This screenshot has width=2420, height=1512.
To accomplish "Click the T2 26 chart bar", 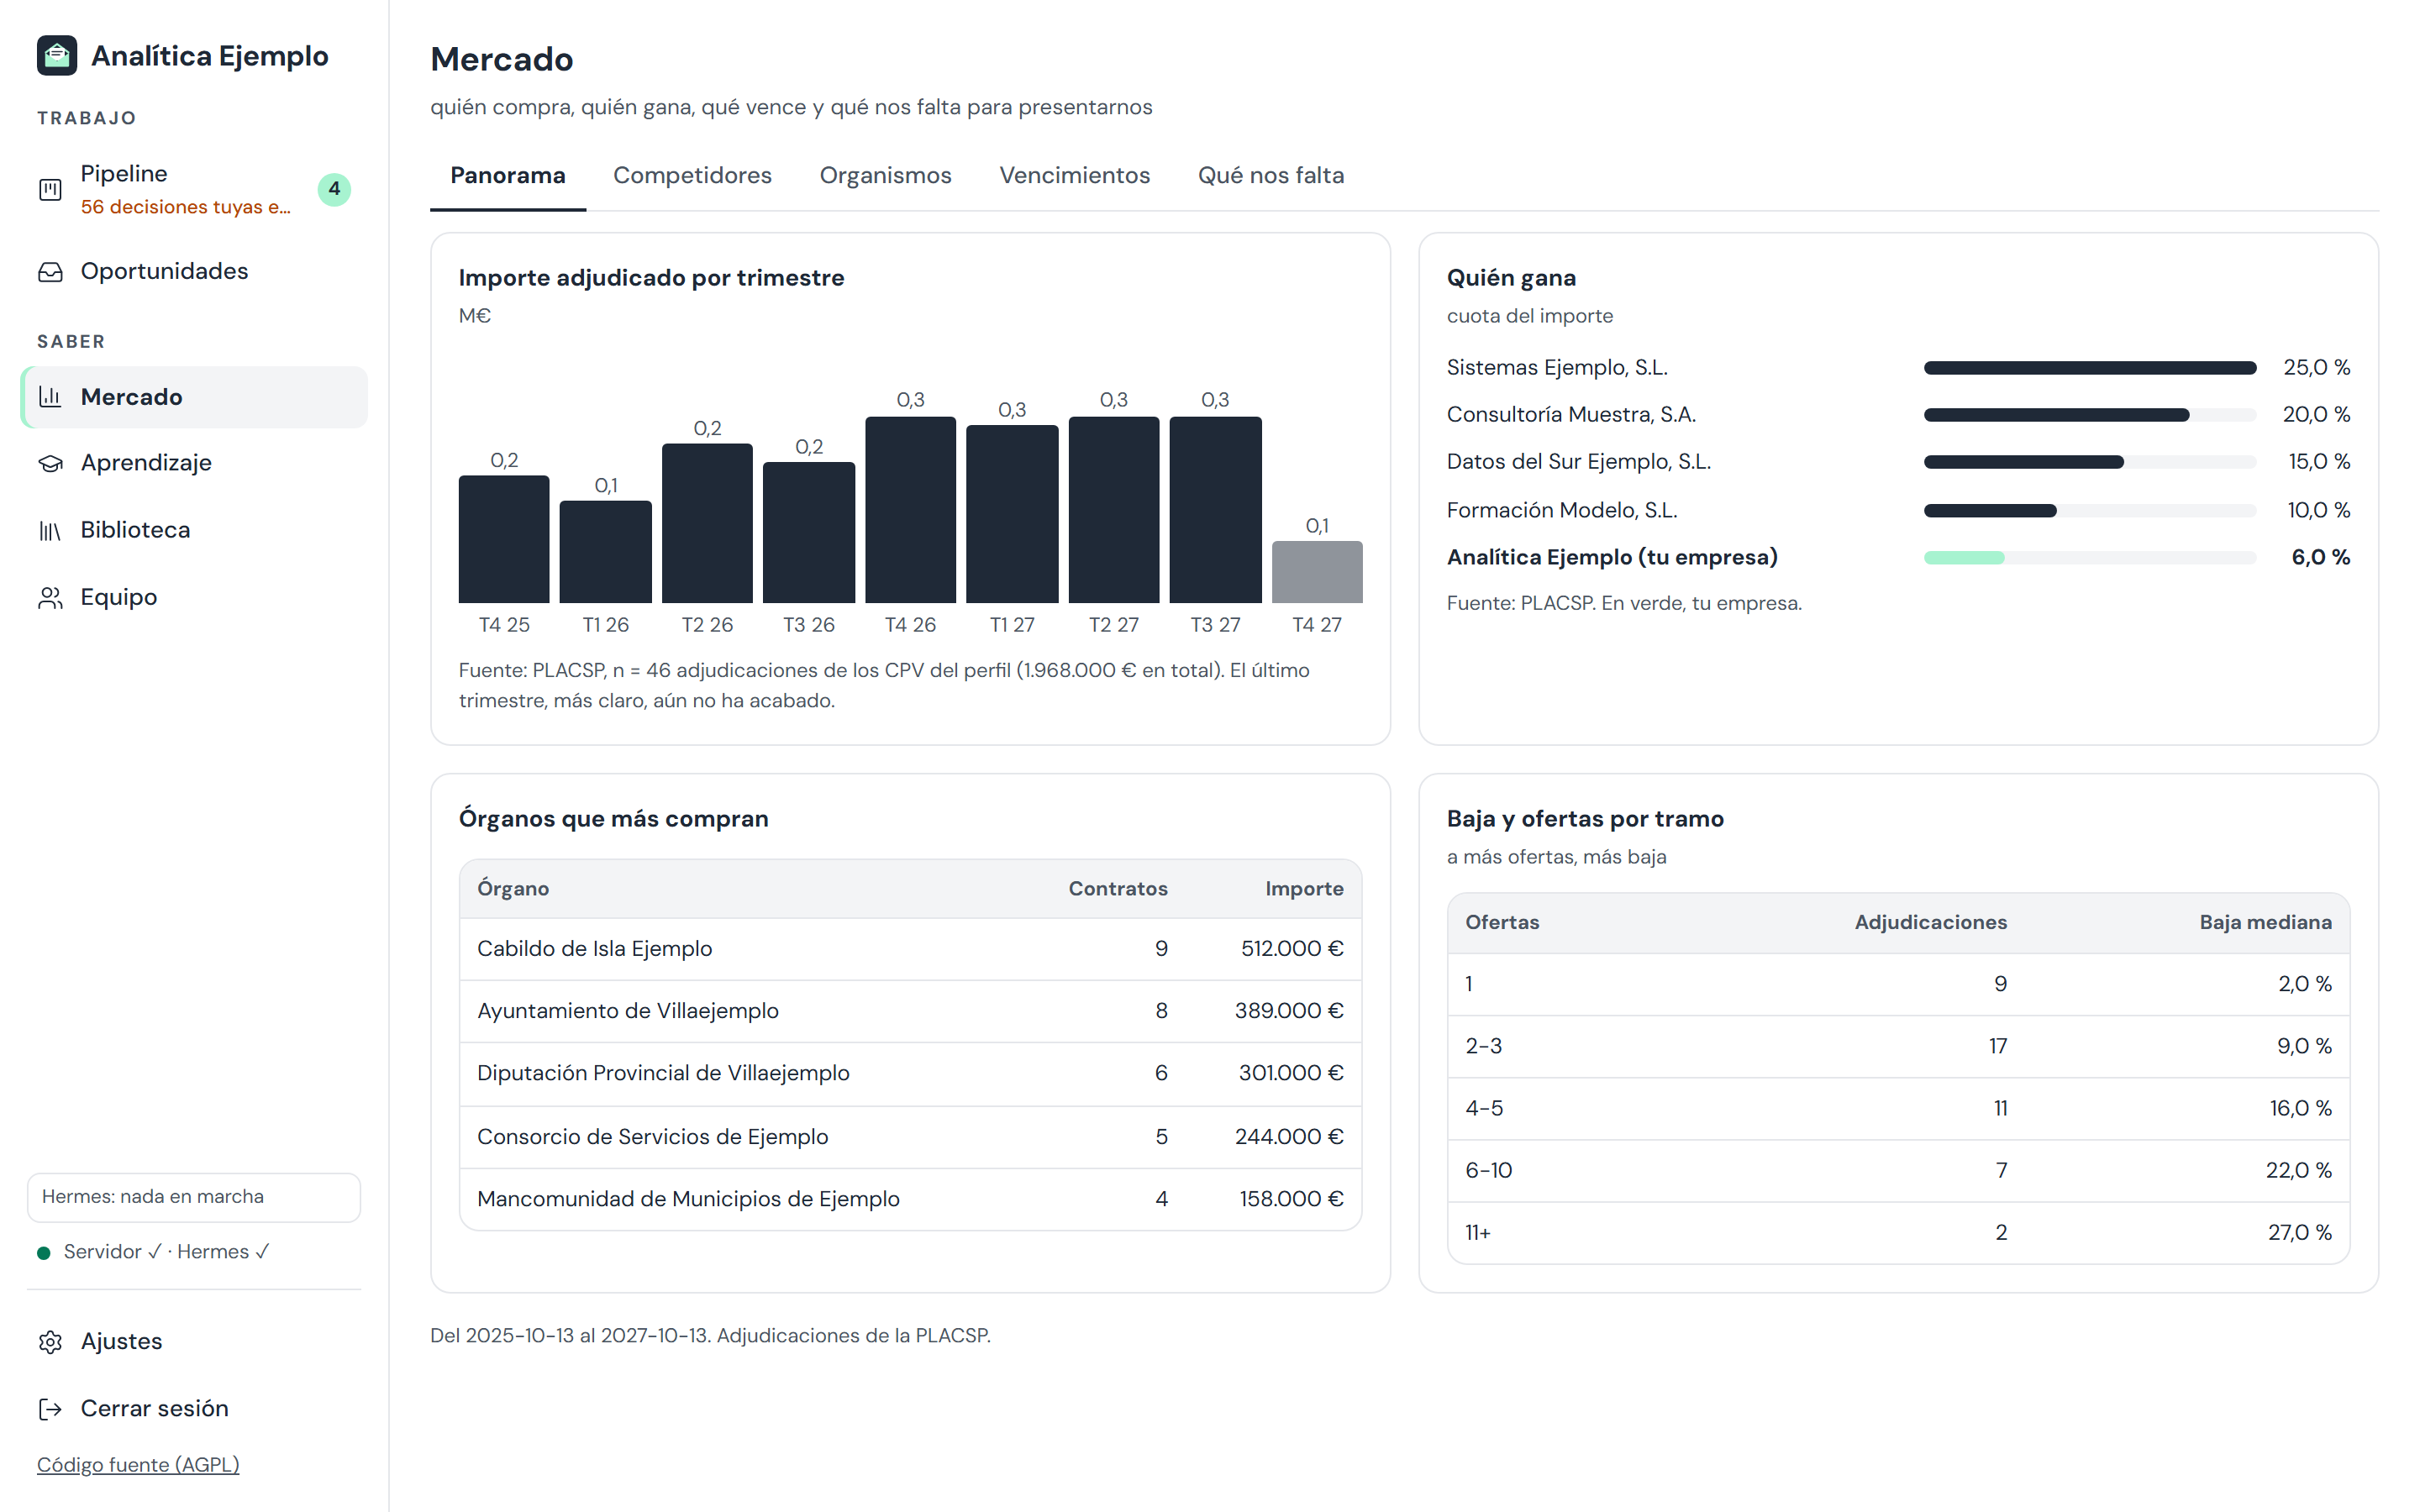I will [707, 523].
